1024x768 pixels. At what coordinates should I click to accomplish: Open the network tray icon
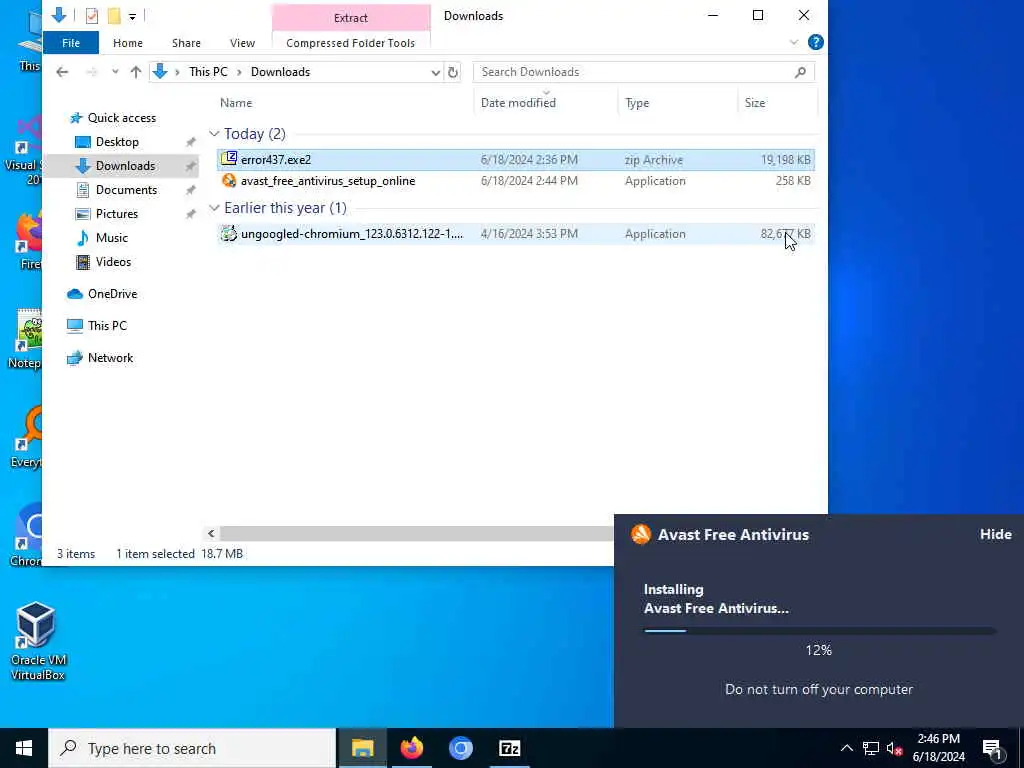(x=871, y=748)
